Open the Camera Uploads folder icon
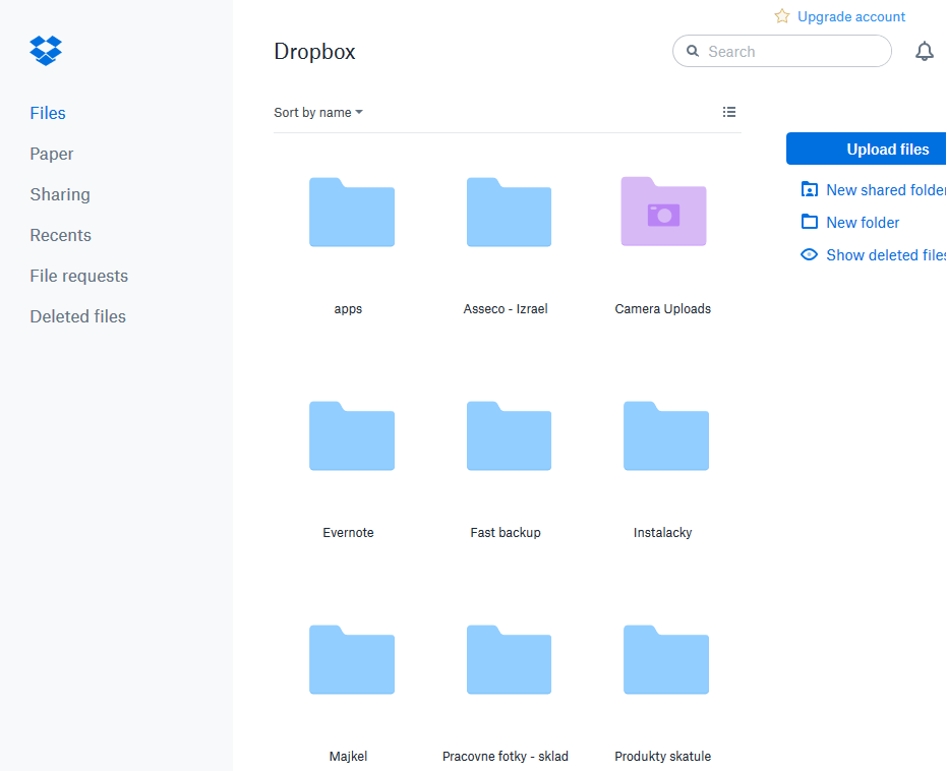This screenshot has height=771, width=947. pos(663,212)
